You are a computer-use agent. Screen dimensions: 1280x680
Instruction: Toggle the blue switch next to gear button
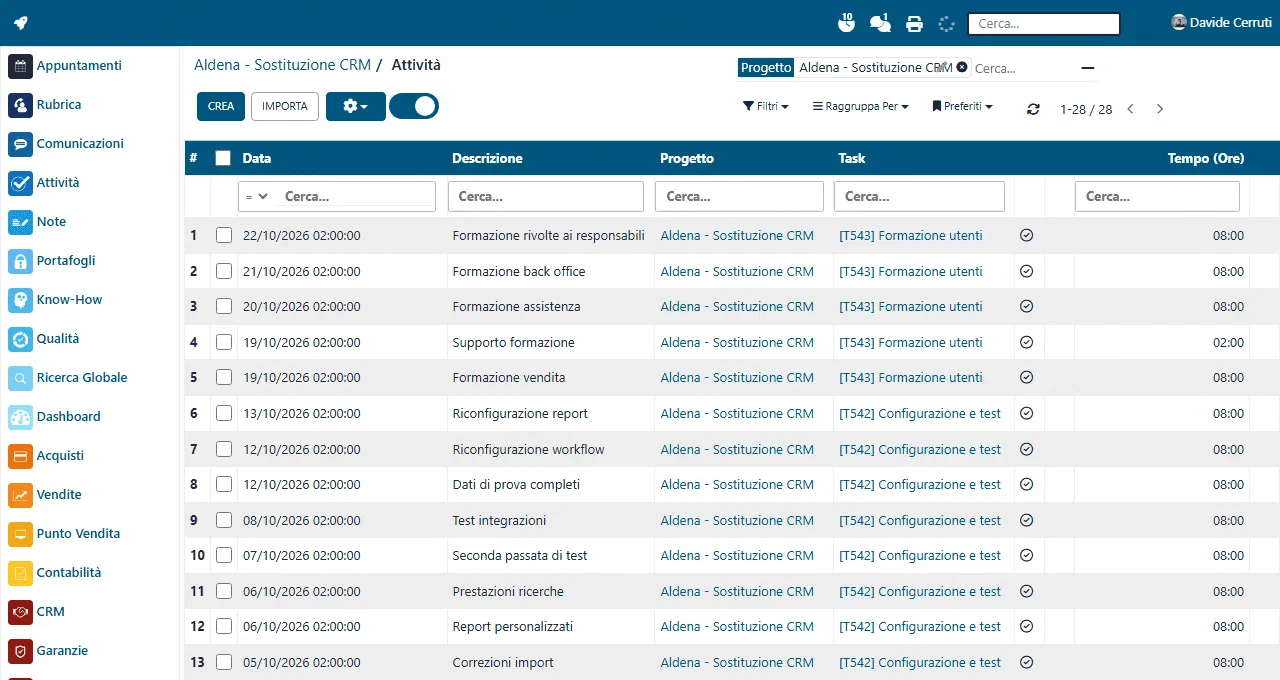[x=414, y=106]
